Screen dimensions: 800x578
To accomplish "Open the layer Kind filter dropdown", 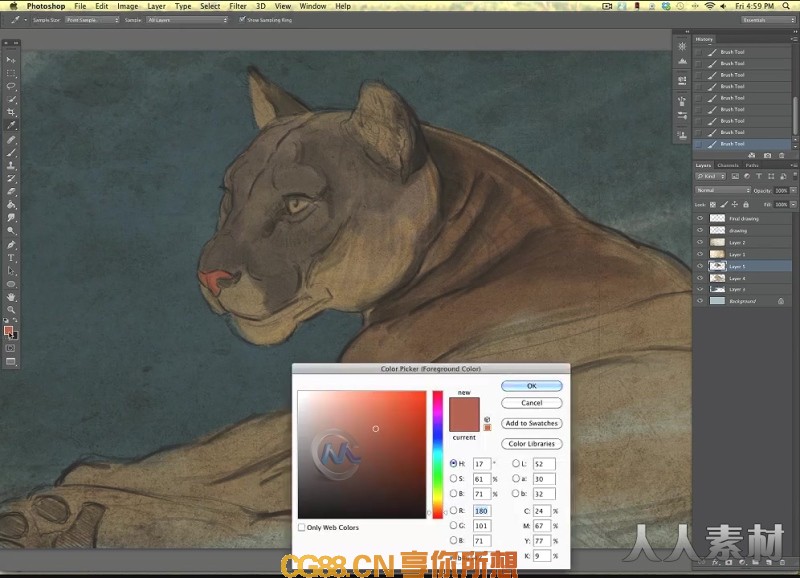I will (711, 176).
